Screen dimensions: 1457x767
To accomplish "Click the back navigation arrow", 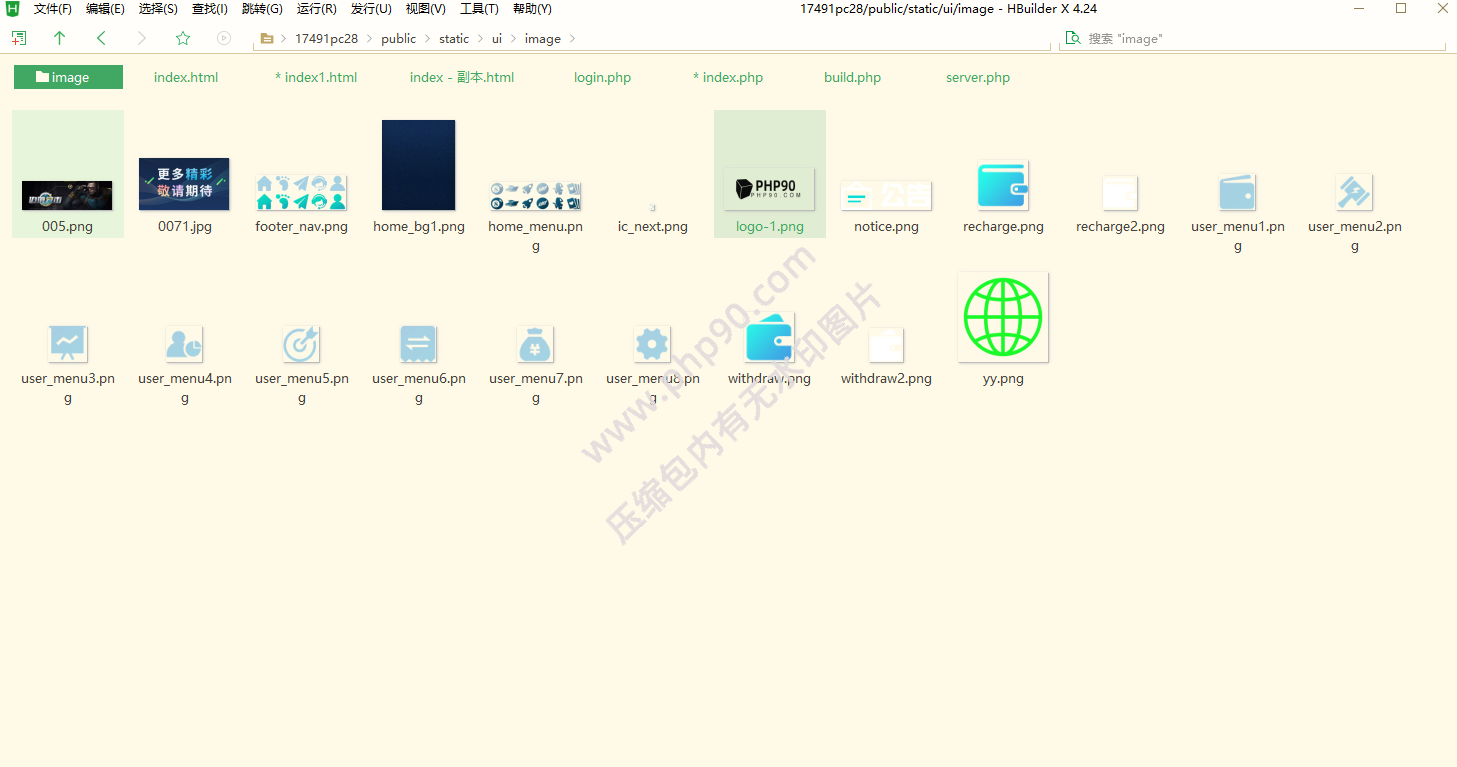I will (101, 38).
